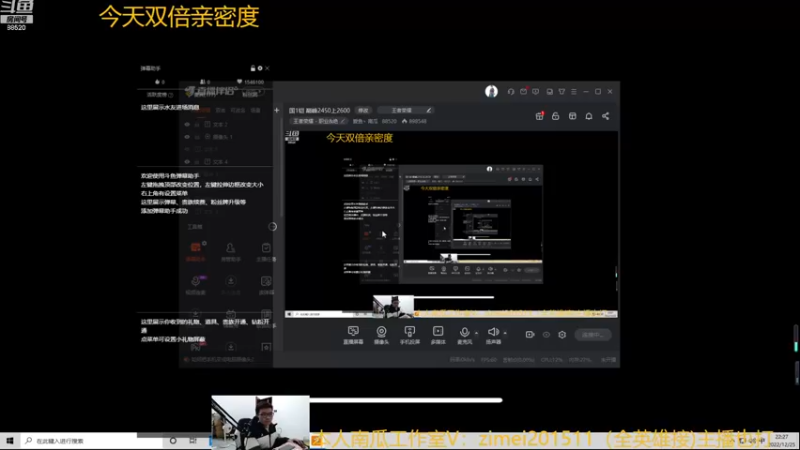
Task: Mute the microphone (麦克风)
Action: 464,335
